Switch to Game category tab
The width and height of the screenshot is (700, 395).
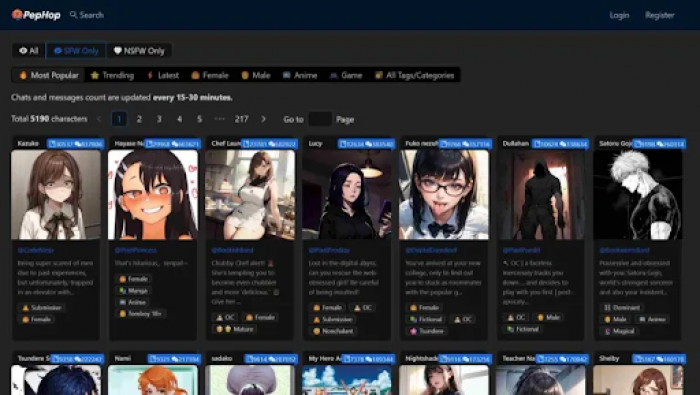pos(346,75)
